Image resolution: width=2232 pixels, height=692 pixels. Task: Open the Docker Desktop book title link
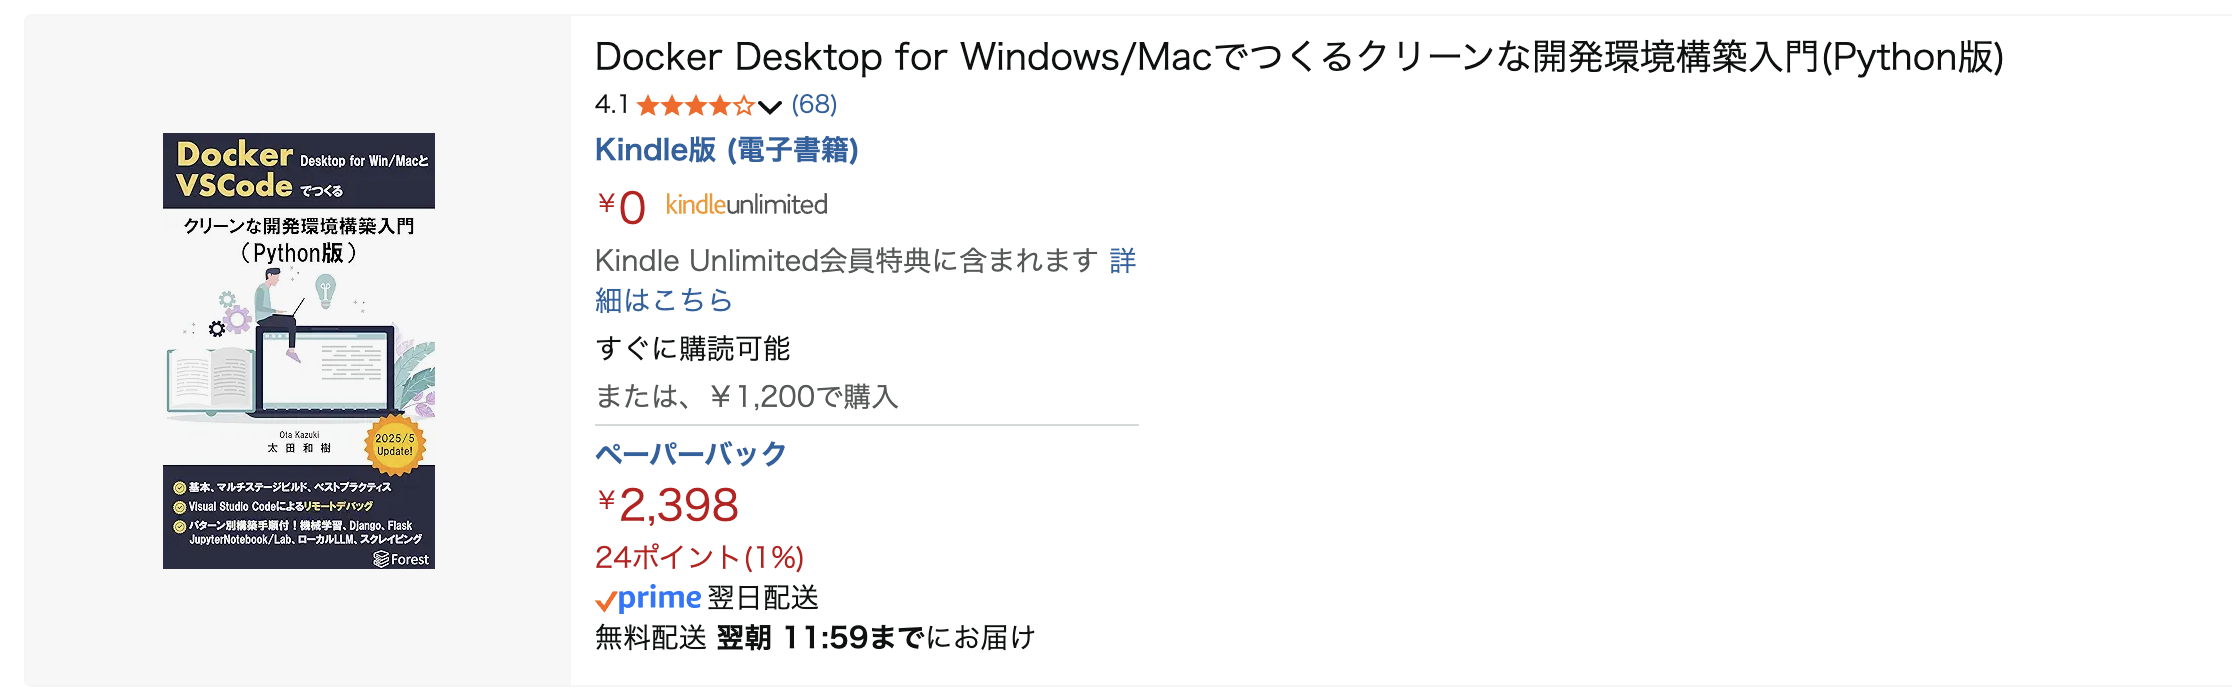click(x=1298, y=58)
